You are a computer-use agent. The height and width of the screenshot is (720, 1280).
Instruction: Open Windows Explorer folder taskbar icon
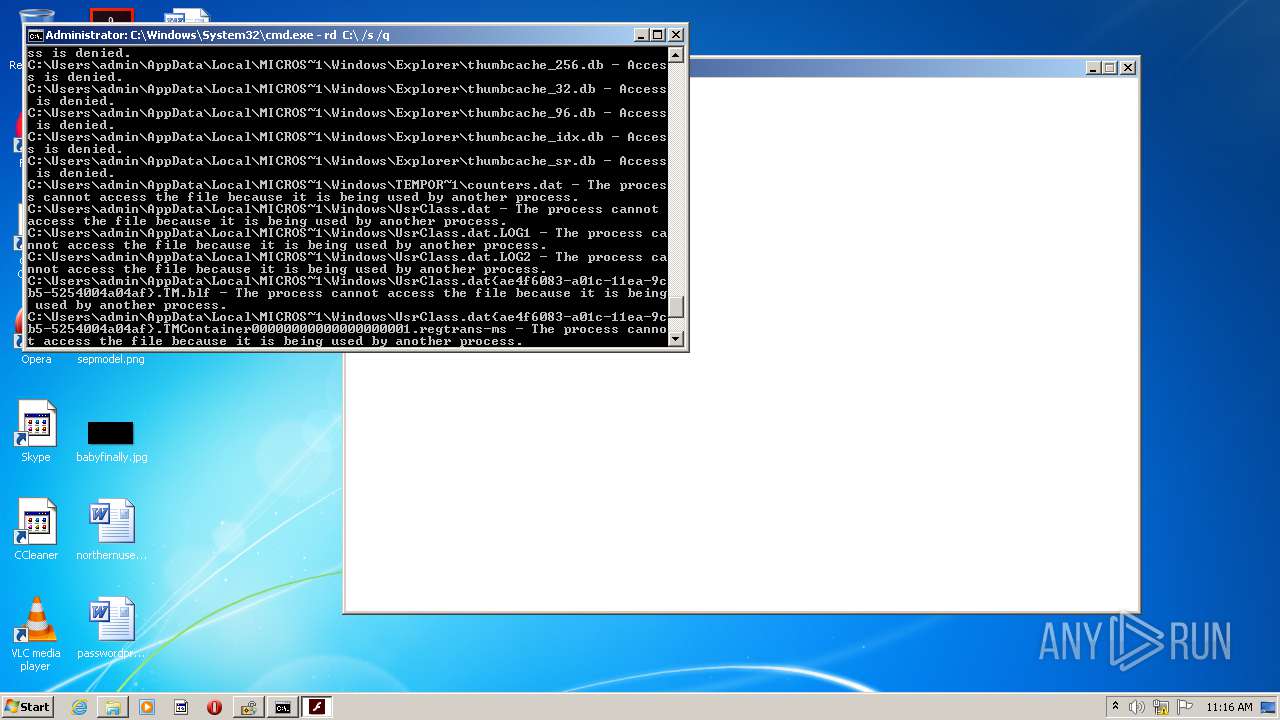pos(113,707)
